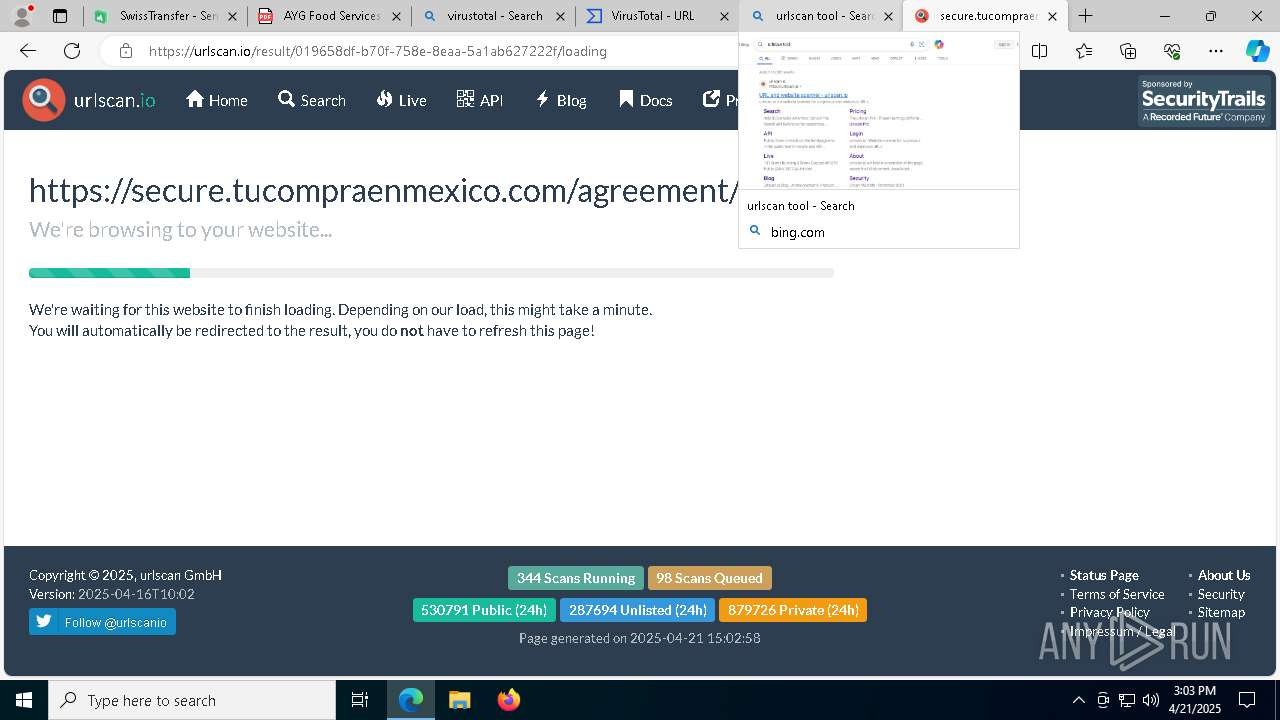Close the SwissTransfer tab
1280x720 pixels.
pos(232,16)
